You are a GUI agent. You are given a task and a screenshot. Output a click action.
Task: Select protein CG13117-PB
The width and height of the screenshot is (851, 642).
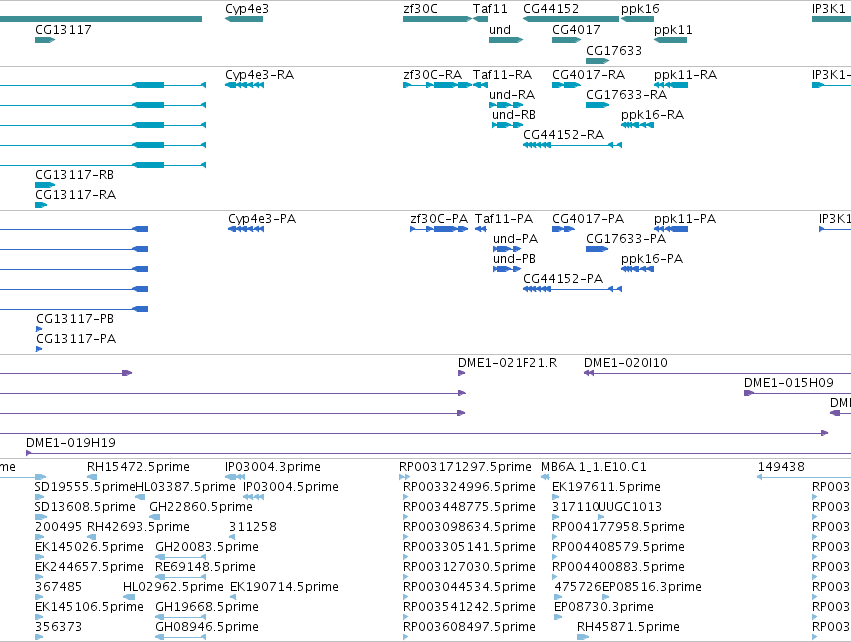pyautogui.click(x=39, y=329)
